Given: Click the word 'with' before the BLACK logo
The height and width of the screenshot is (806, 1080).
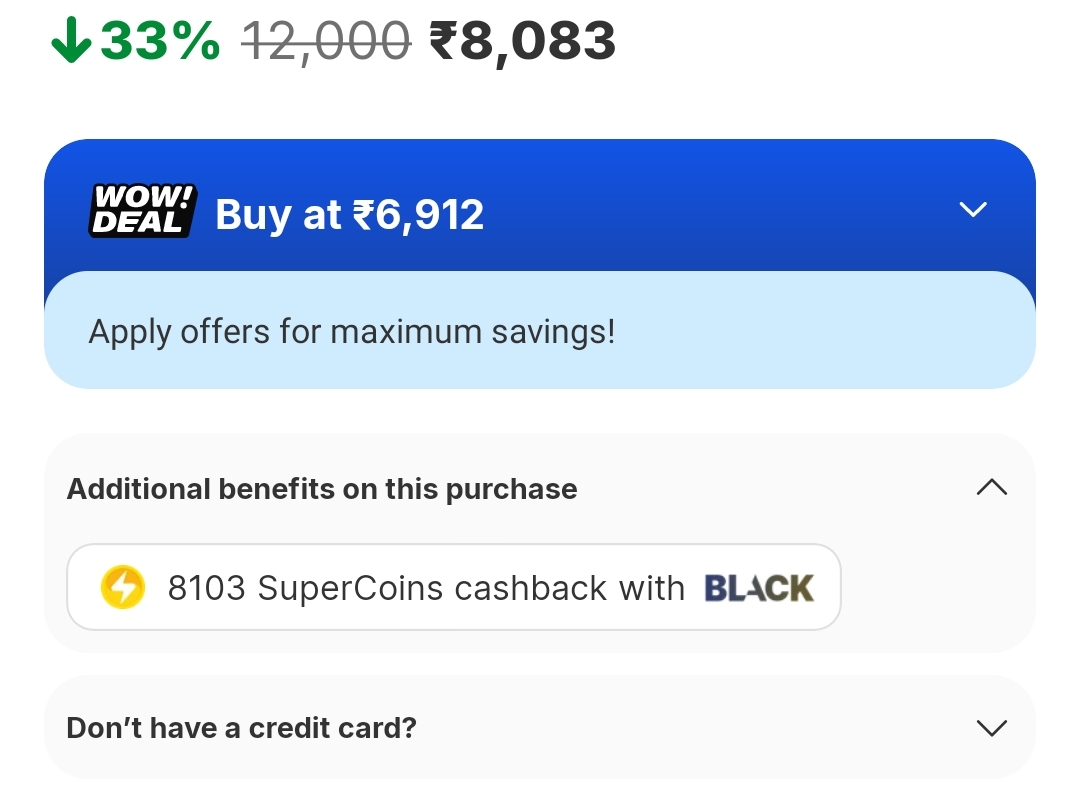Looking at the screenshot, I should pos(651,588).
